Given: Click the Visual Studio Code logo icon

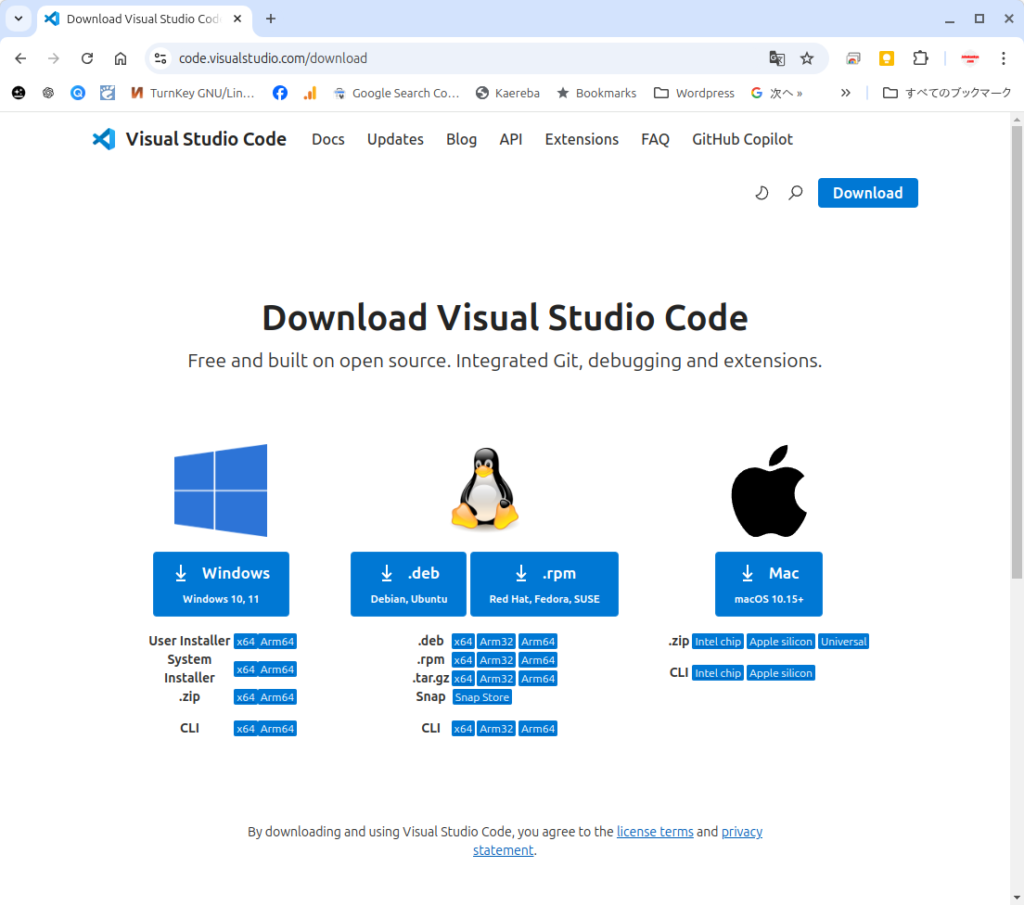Looking at the screenshot, I should (103, 139).
